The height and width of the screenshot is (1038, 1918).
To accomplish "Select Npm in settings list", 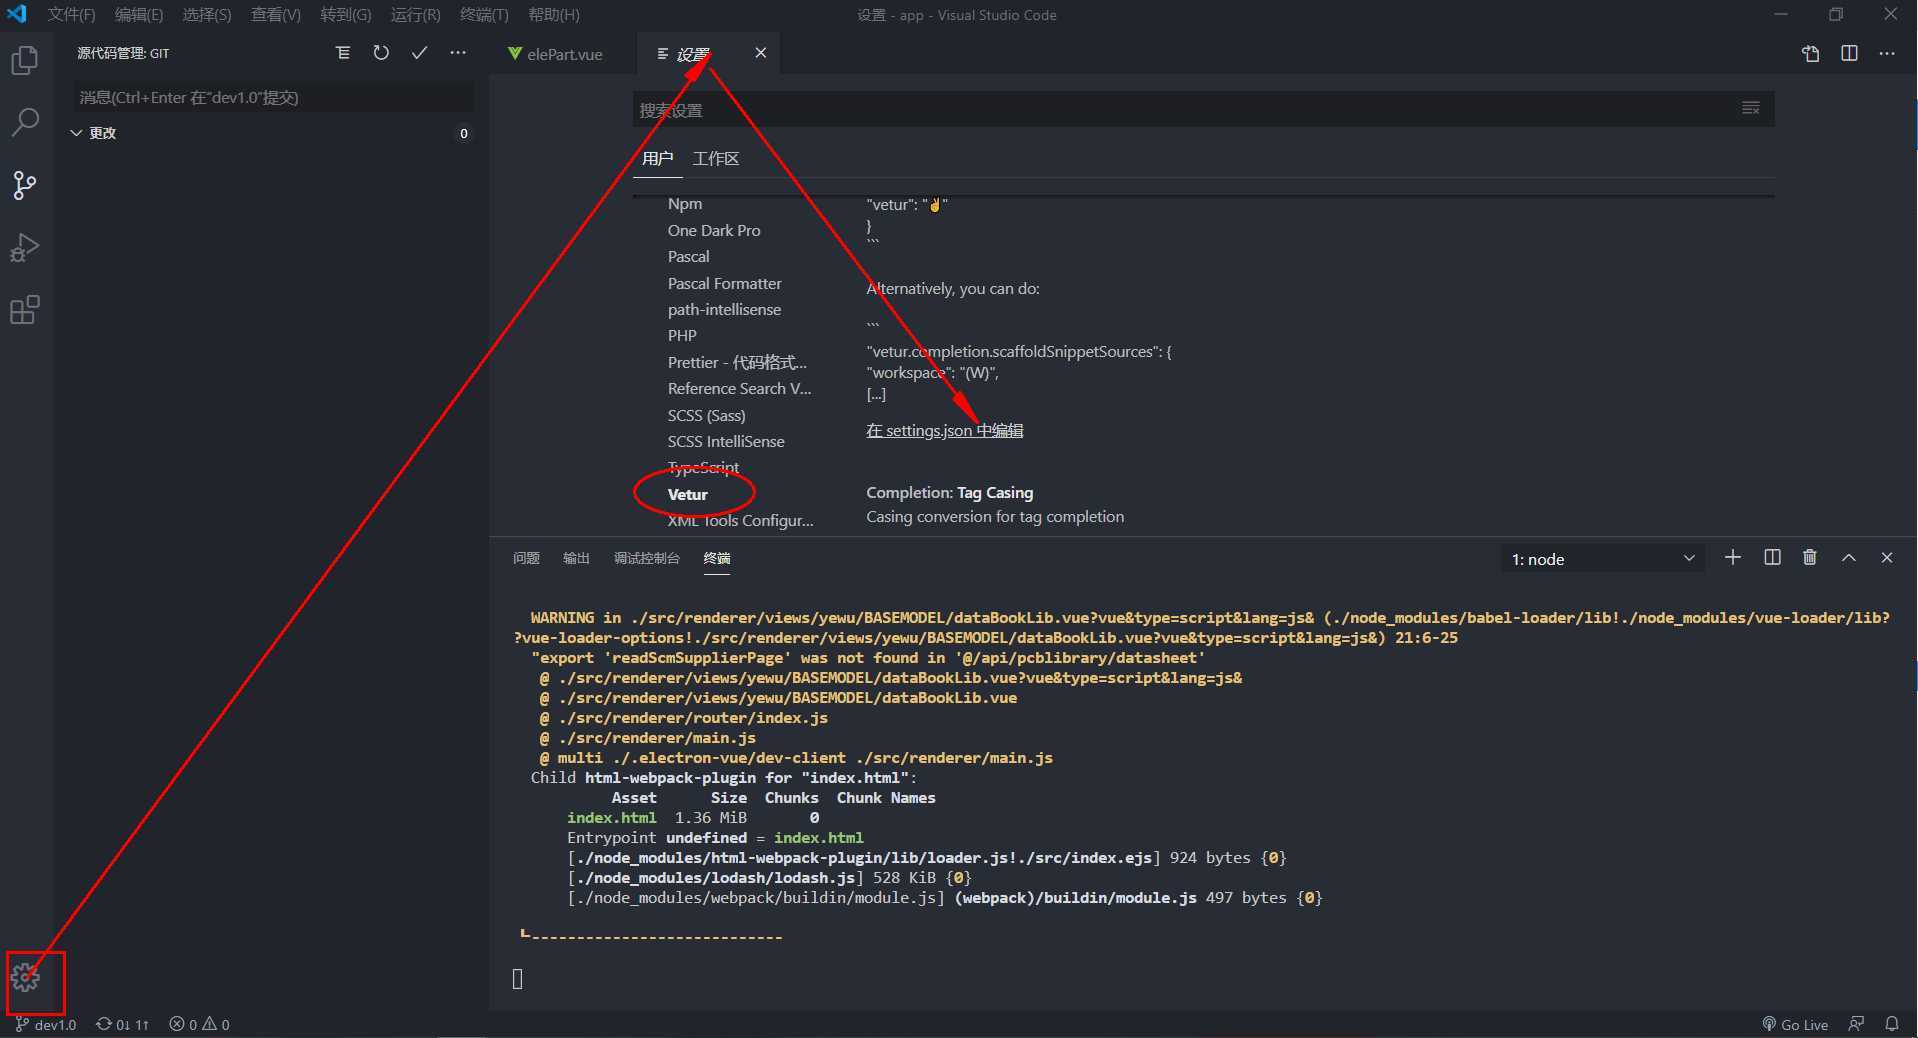I will click(685, 204).
